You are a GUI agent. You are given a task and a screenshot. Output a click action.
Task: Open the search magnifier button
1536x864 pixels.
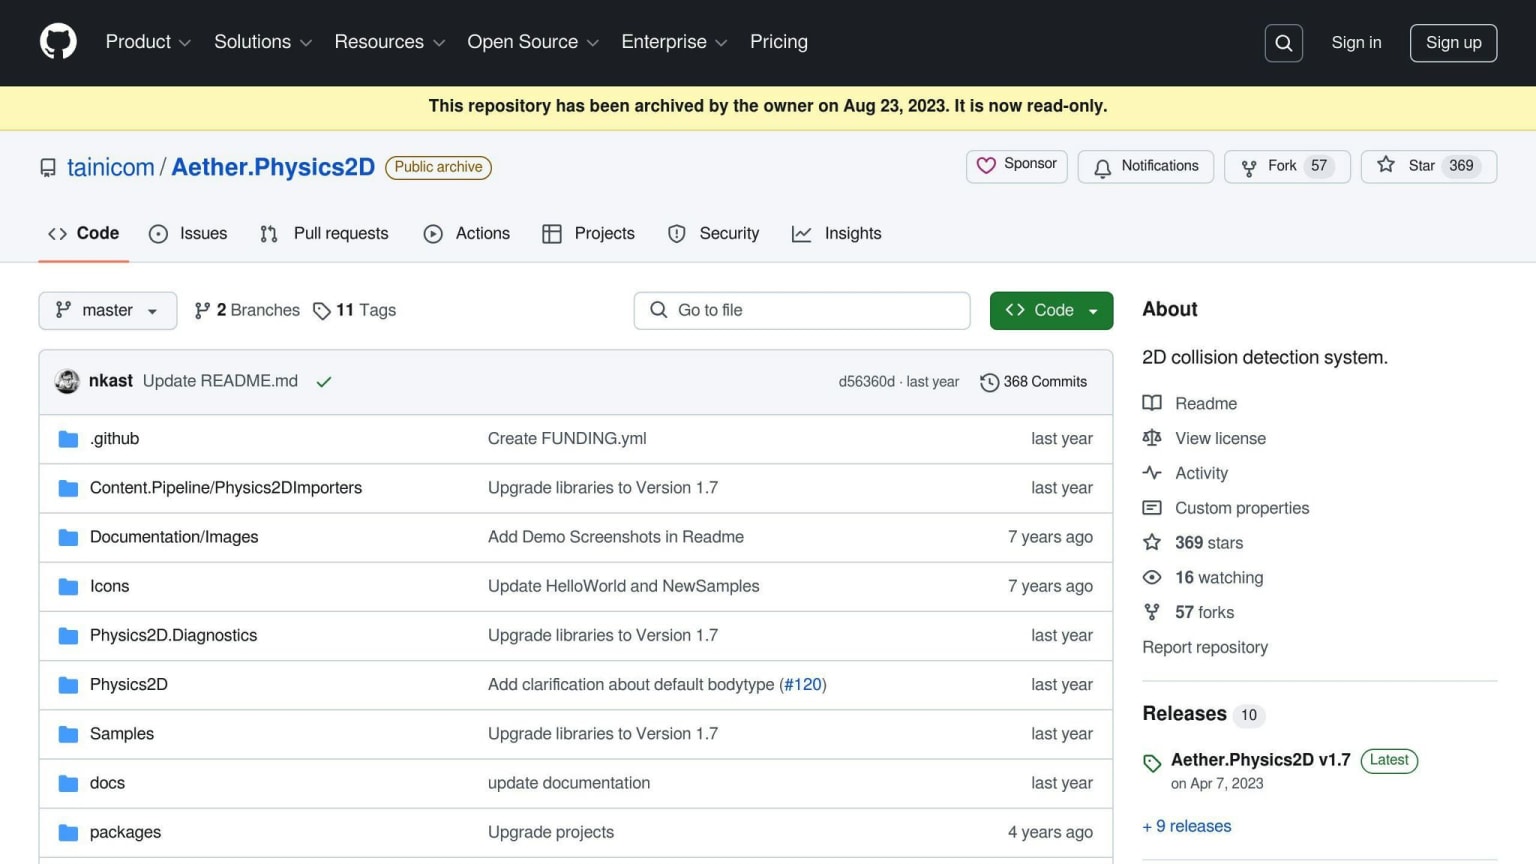coord(1283,43)
